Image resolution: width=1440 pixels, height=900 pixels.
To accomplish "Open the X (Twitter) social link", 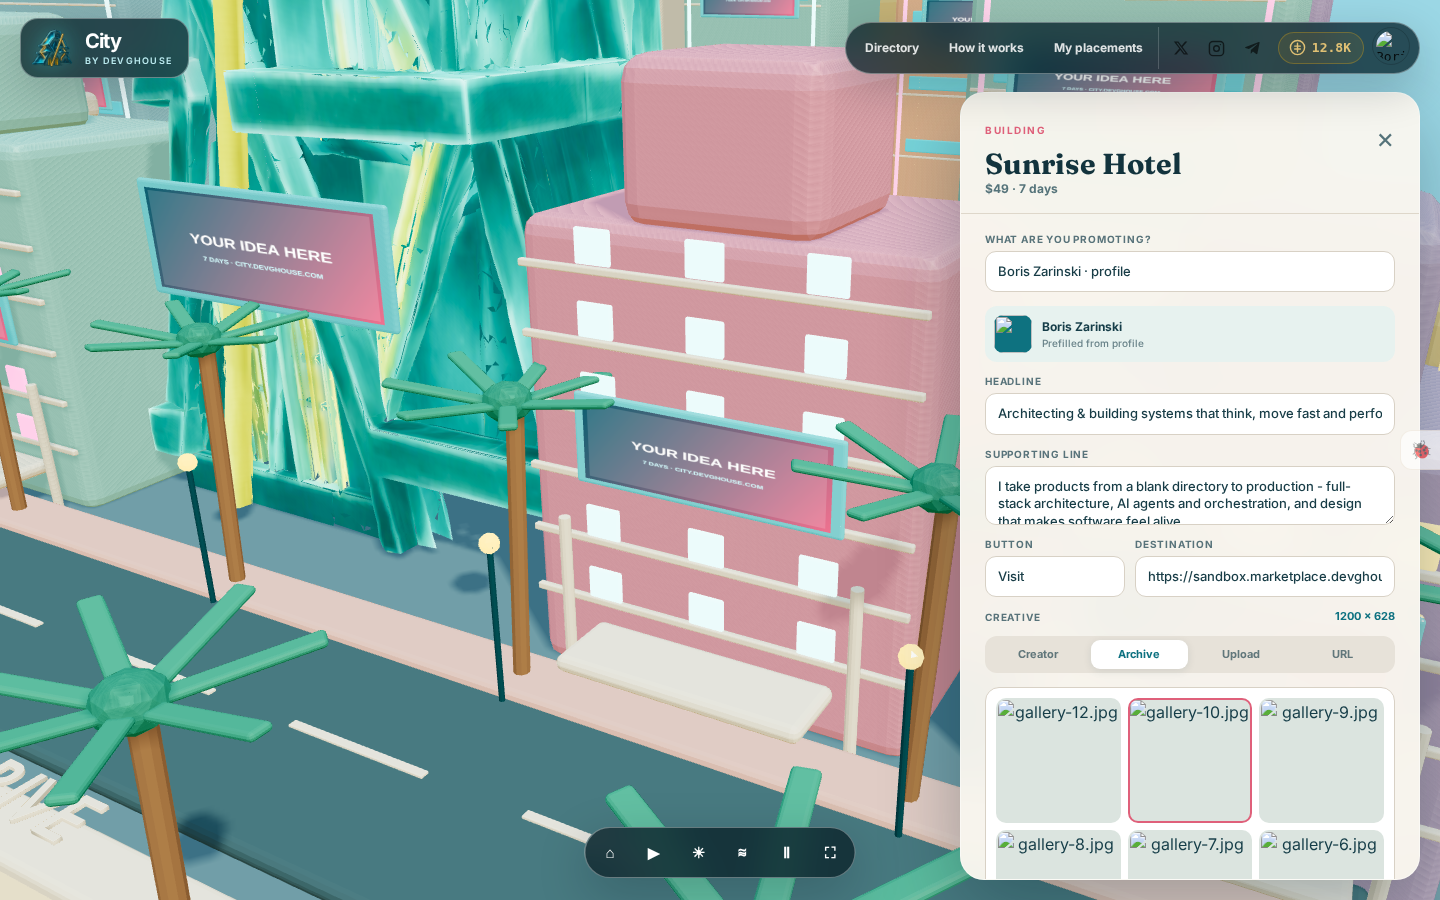I will pos(1181,48).
